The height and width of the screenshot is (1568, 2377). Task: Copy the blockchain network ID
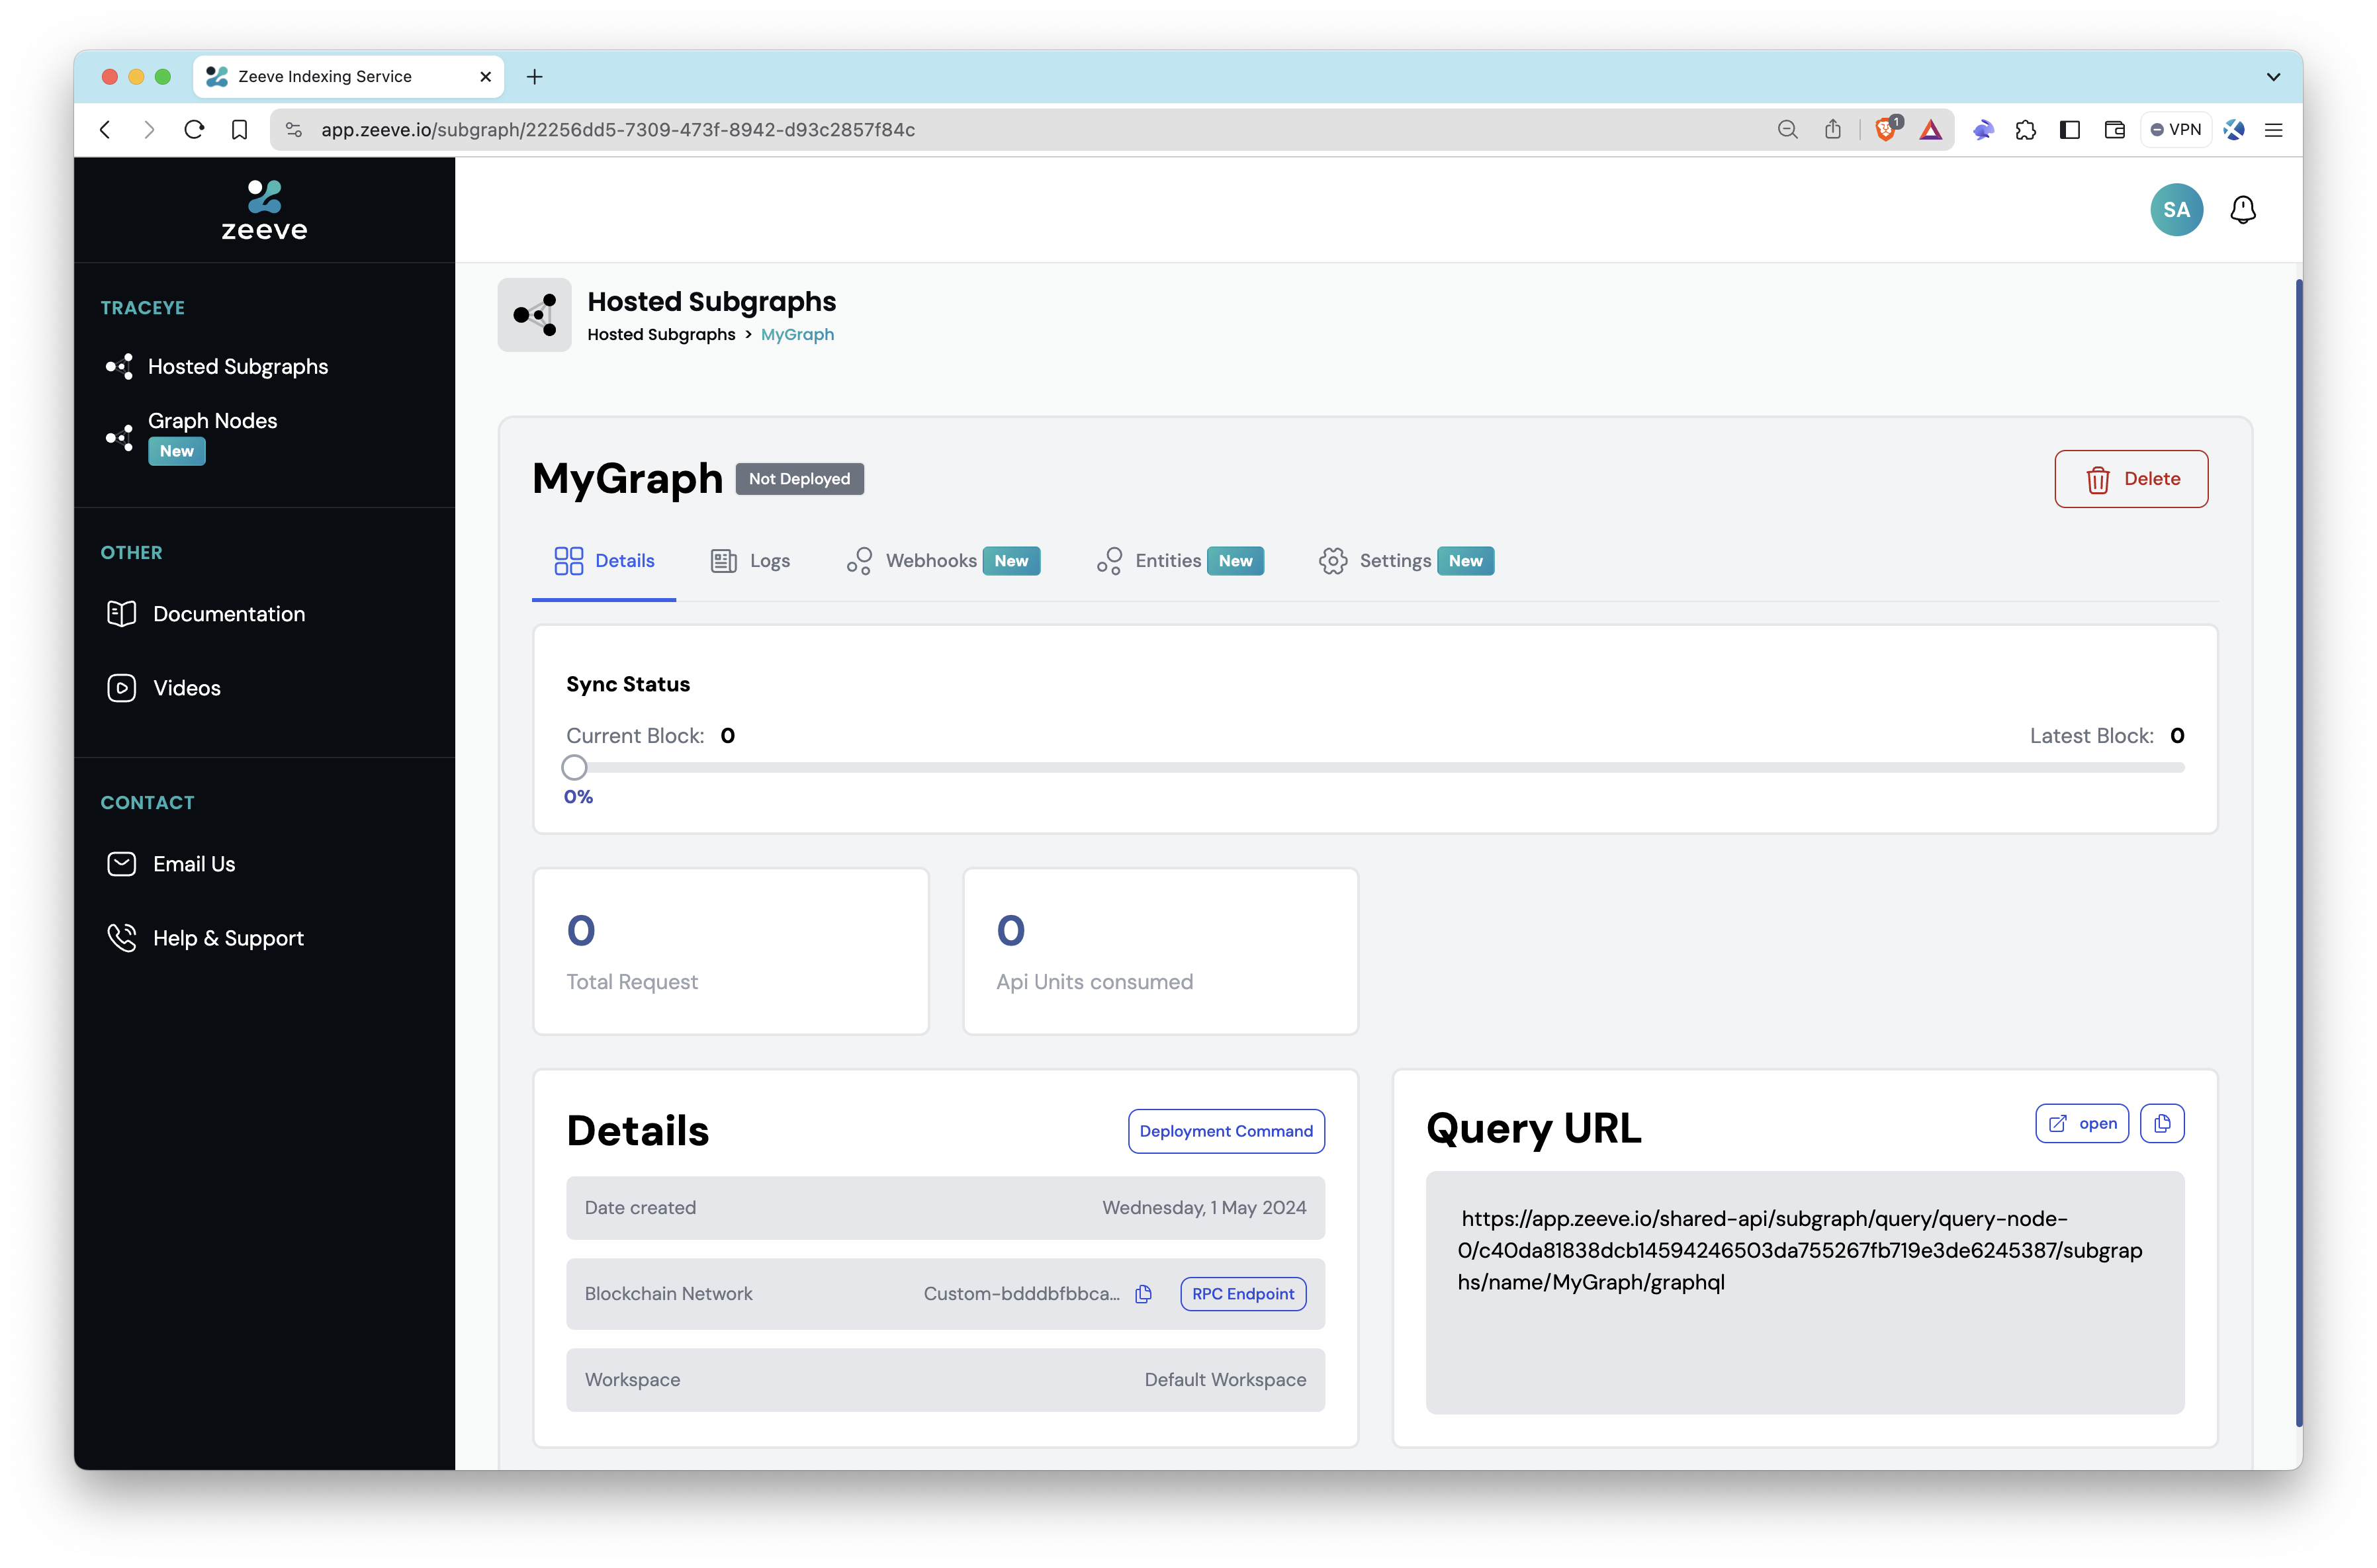coord(1143,1294)
